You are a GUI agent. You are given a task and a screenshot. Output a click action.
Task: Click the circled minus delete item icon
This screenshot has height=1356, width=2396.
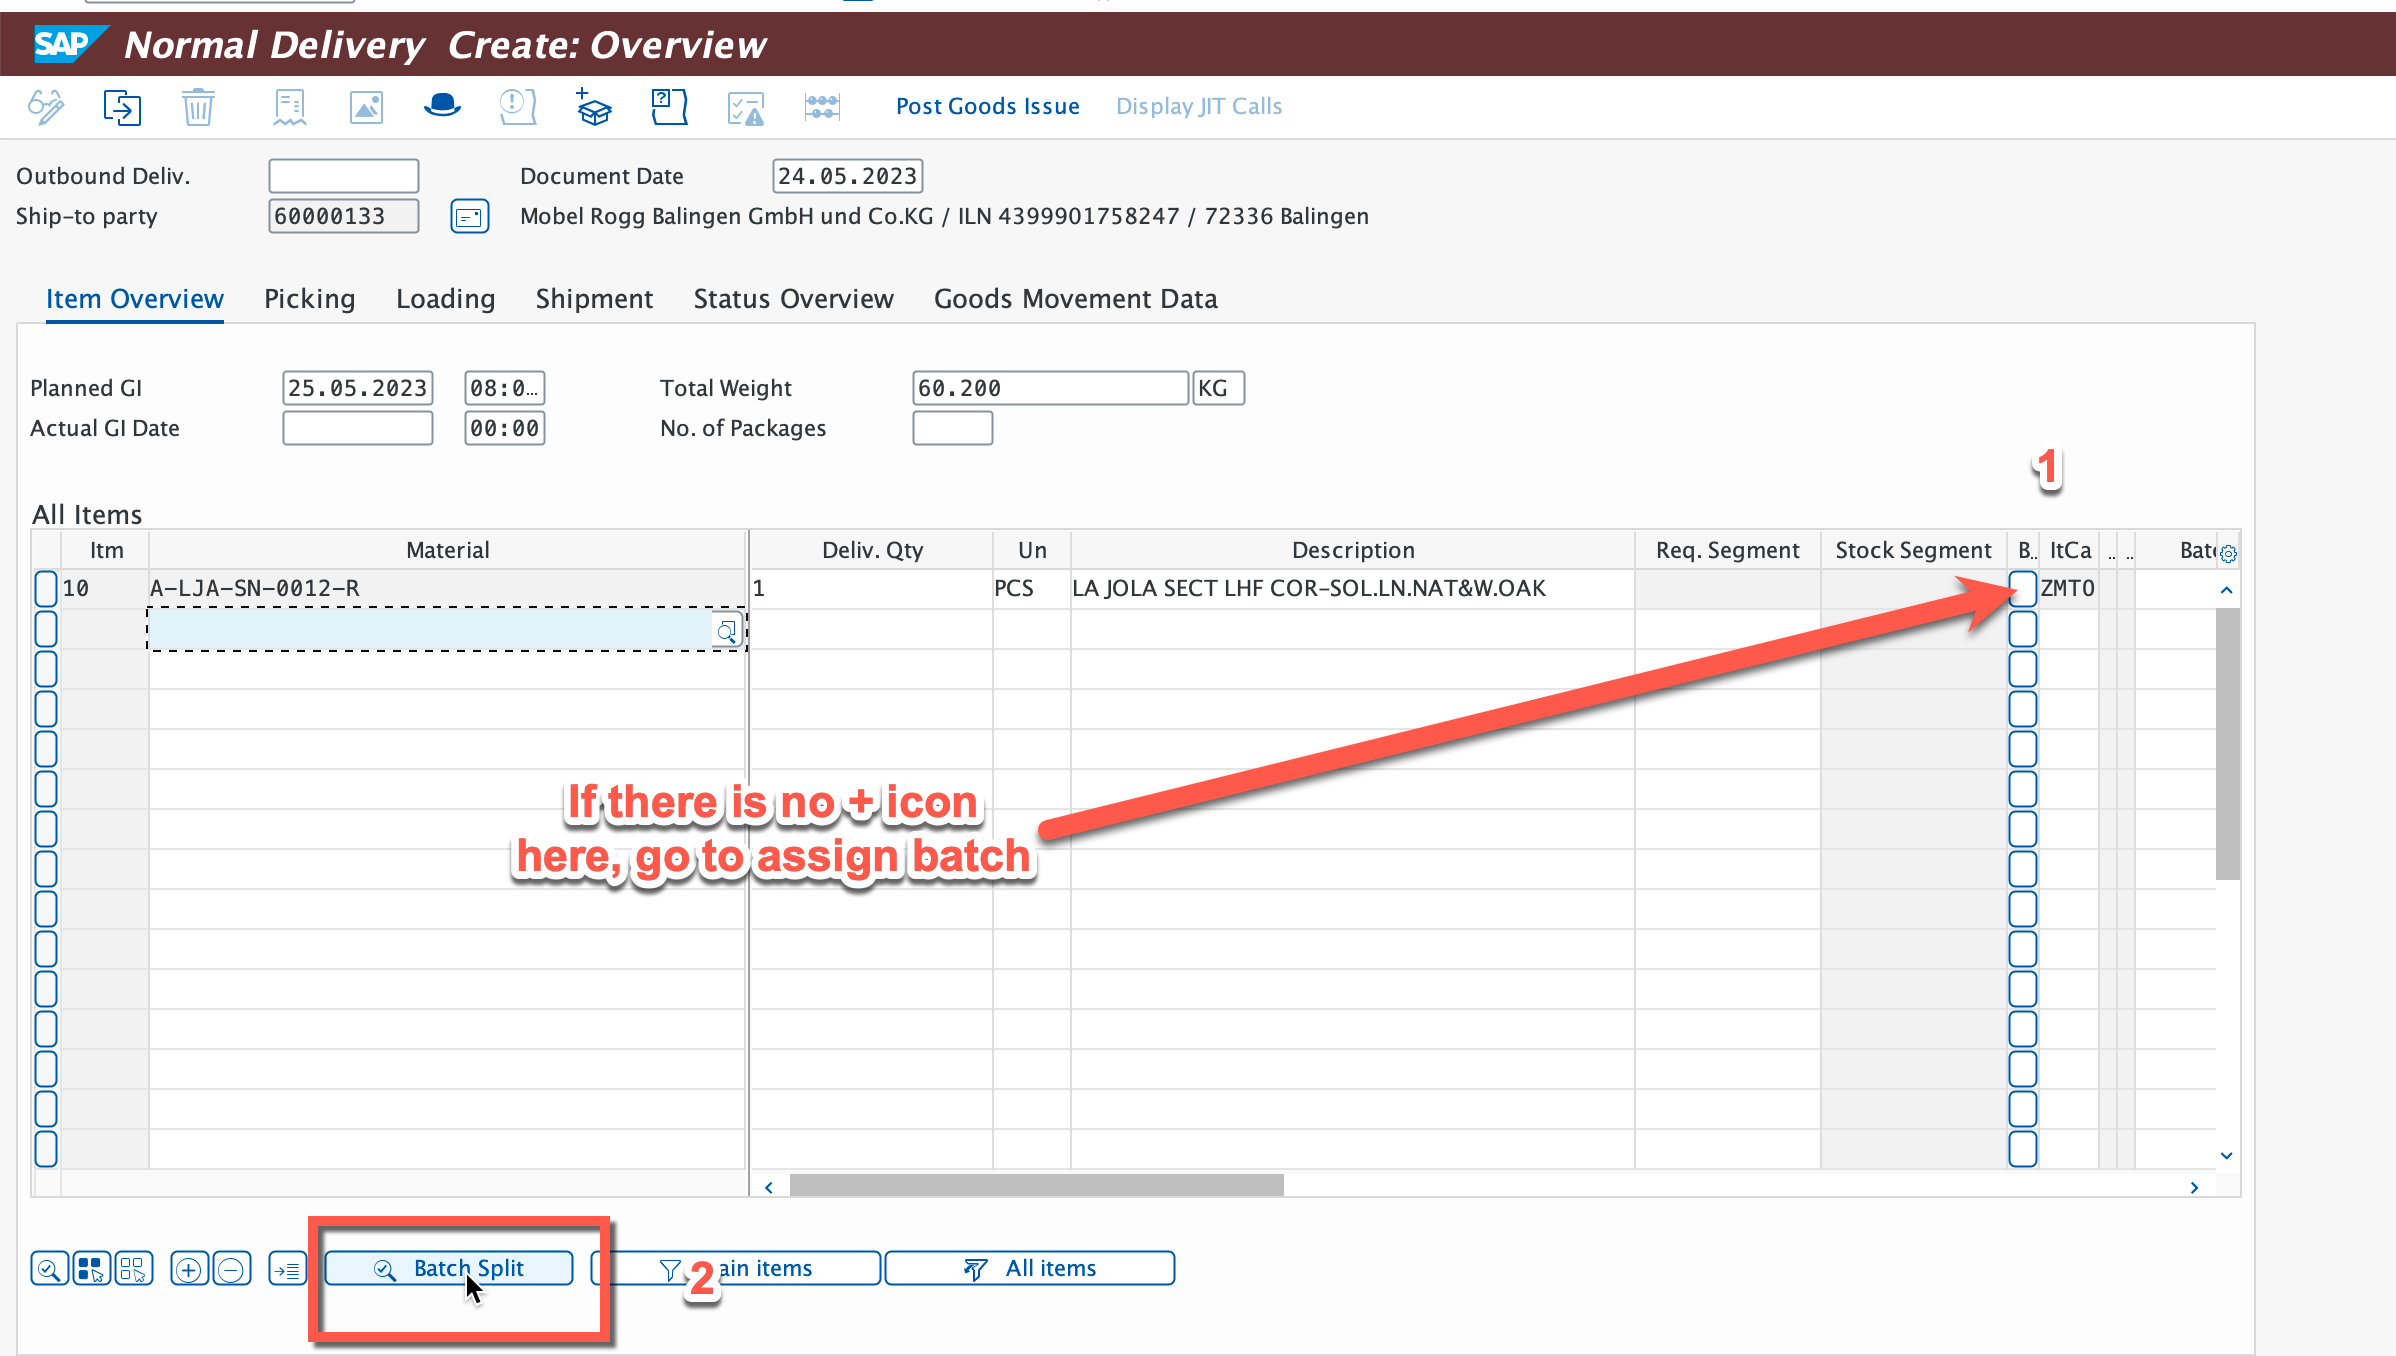point(231,1269)
